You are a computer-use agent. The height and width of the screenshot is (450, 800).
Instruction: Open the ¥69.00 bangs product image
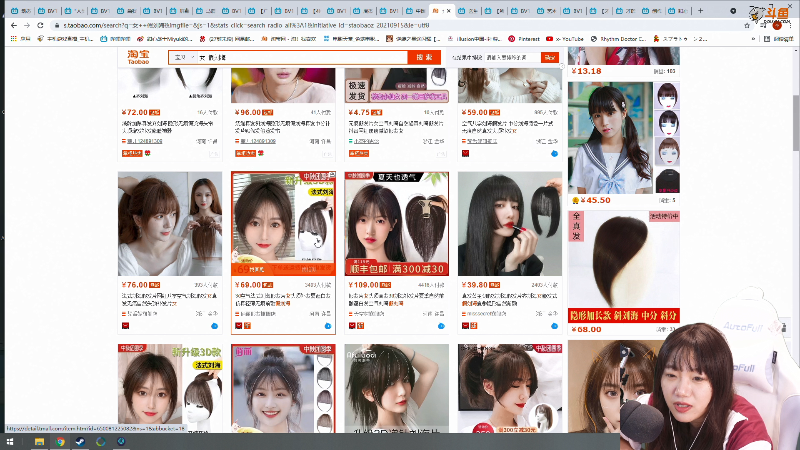(283, 223)
